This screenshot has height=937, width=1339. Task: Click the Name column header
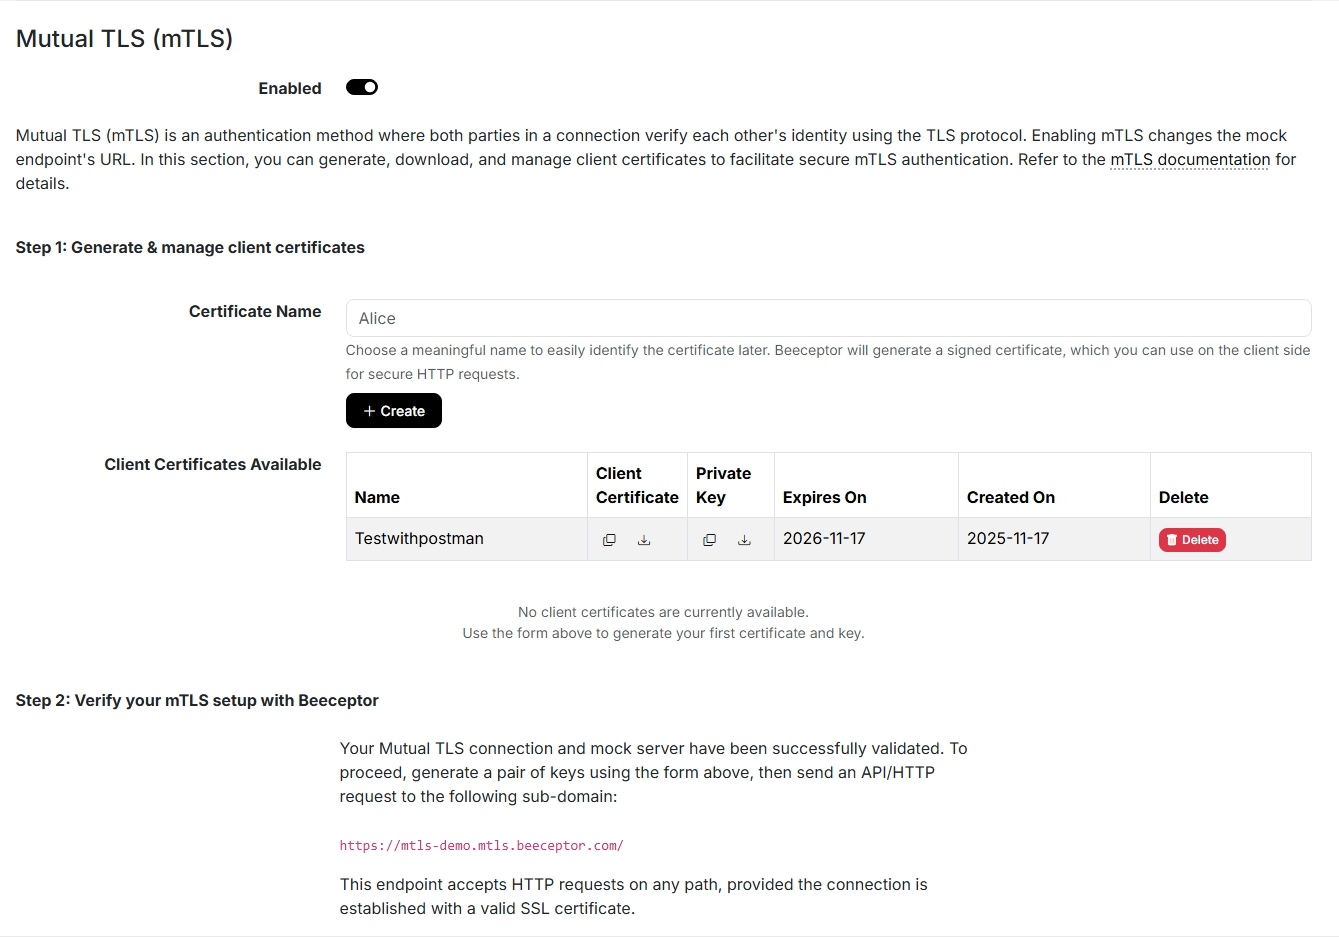pyautogui.click(x=377, y=497)
